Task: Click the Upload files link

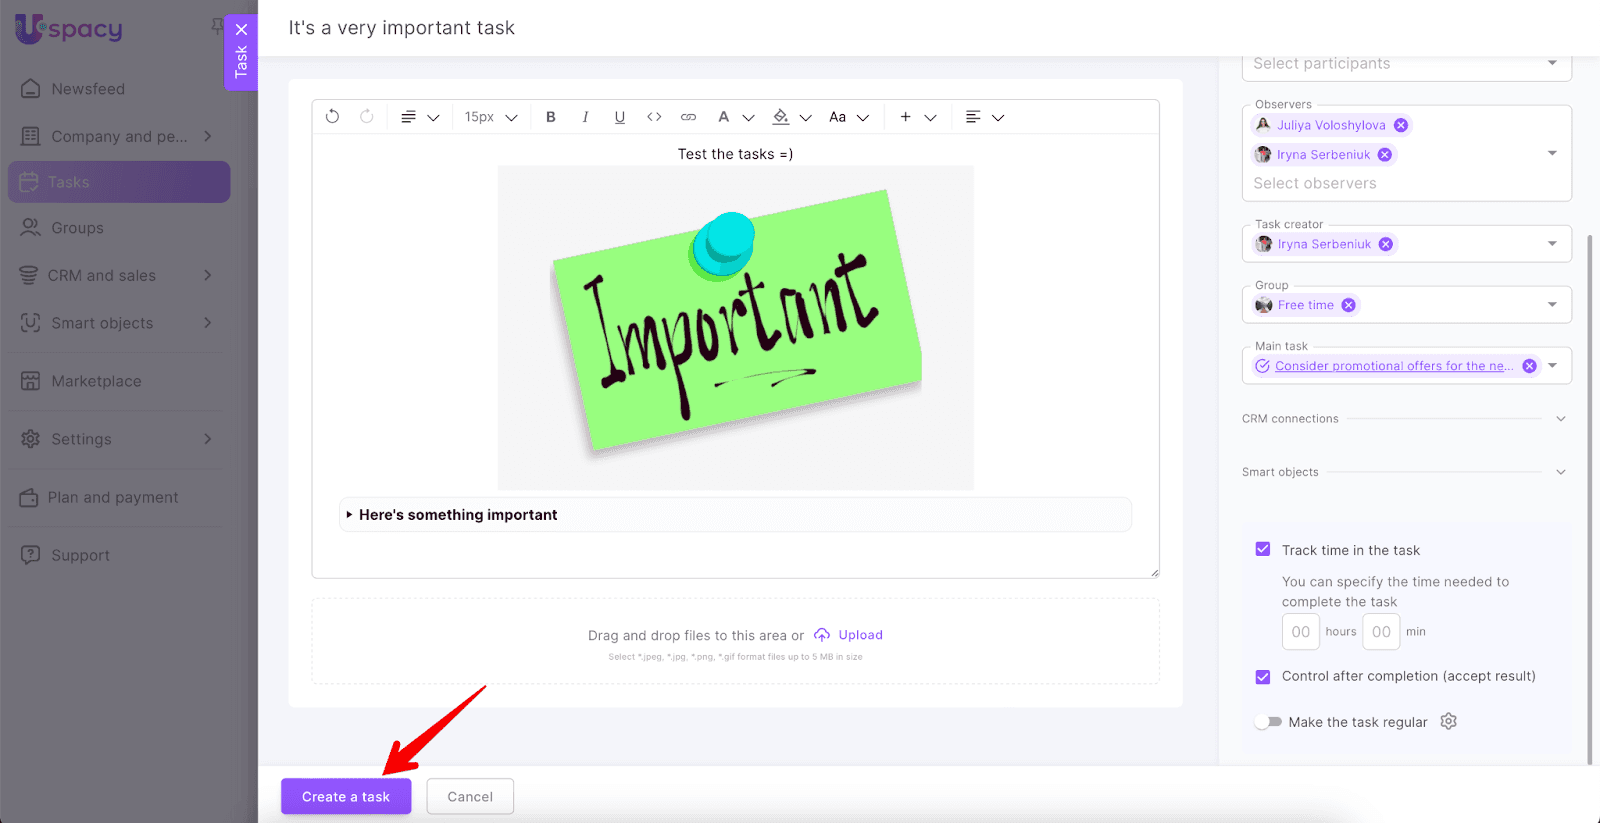Action: click(x=859, y=635)
